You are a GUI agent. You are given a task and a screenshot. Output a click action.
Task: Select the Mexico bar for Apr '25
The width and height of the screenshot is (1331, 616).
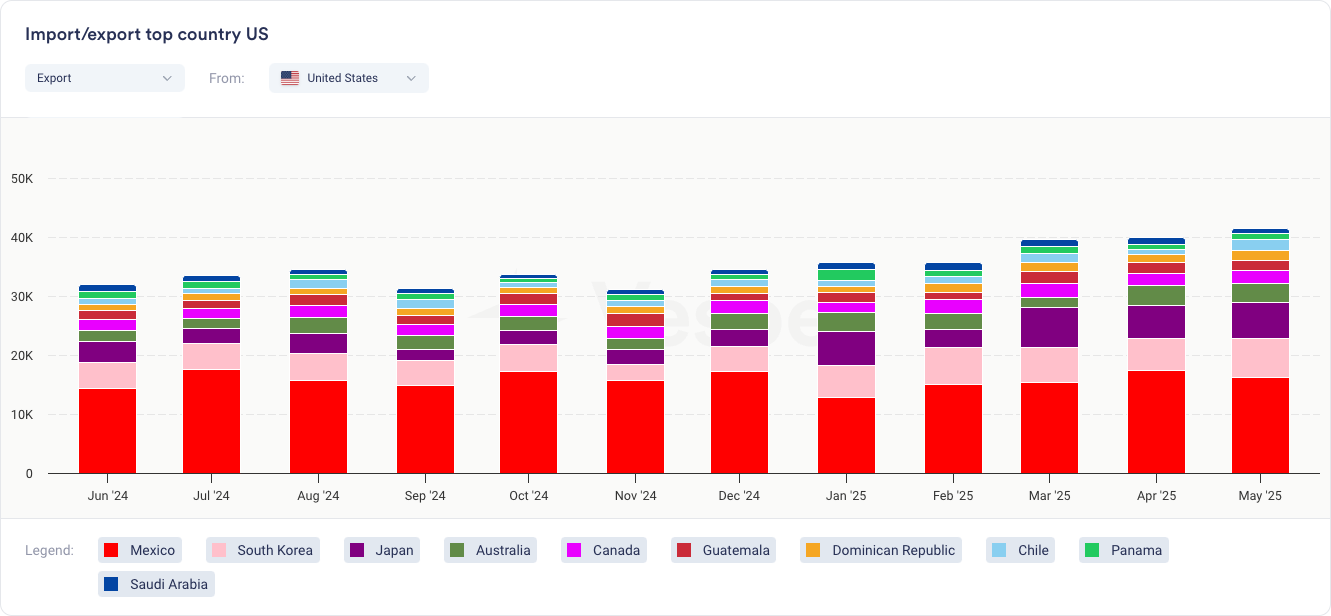coord(1156,421)
